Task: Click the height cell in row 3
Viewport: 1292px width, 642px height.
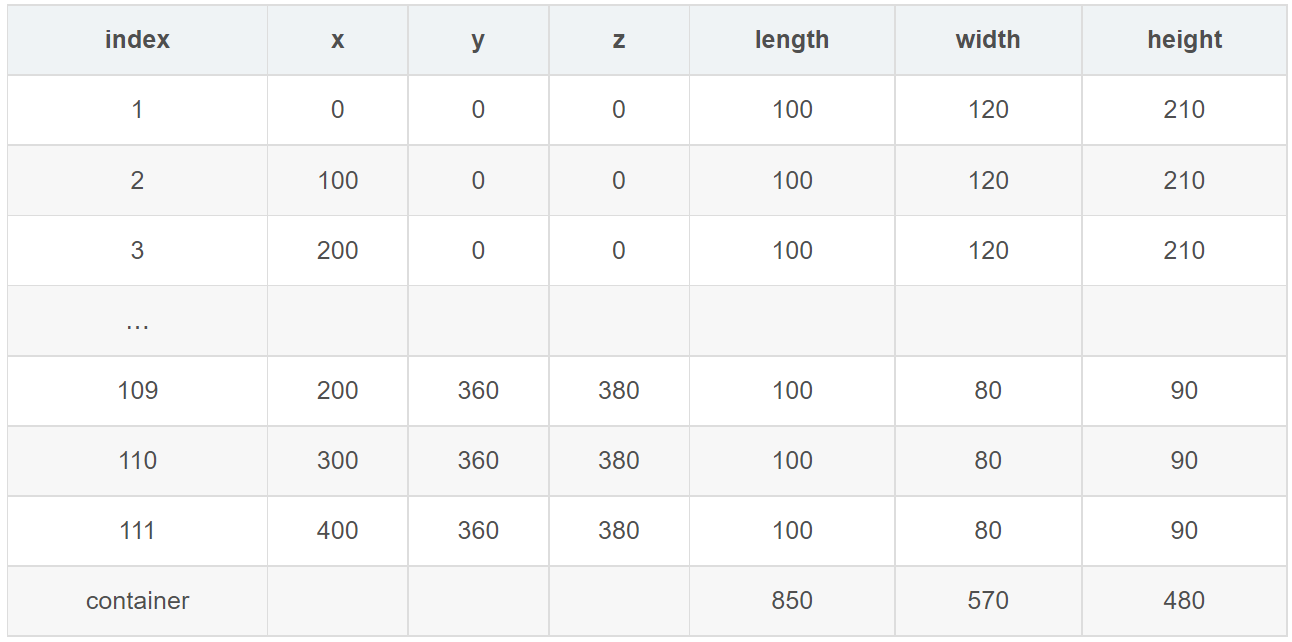Action: tap(1184, 250)
